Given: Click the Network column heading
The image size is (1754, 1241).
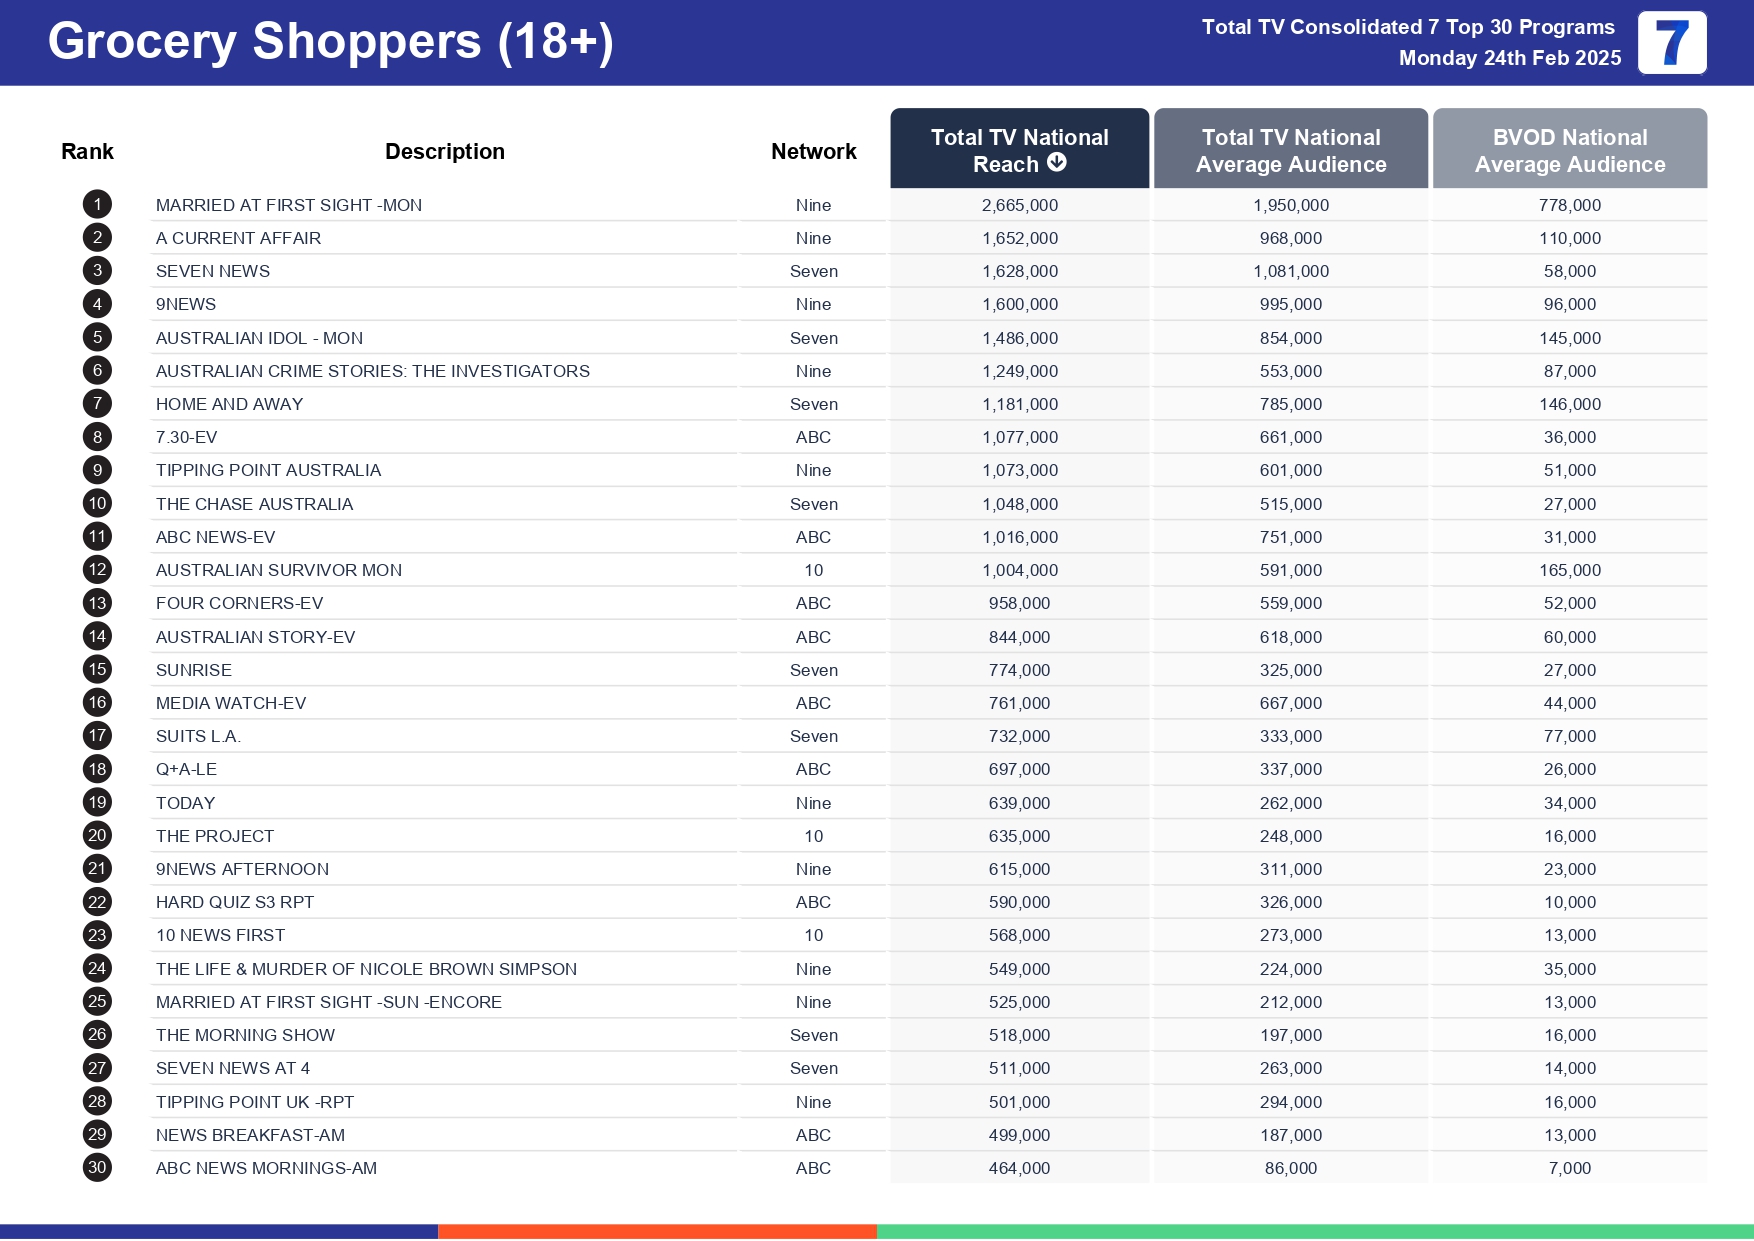Looking at the screenshot, I should click(813, 152).
